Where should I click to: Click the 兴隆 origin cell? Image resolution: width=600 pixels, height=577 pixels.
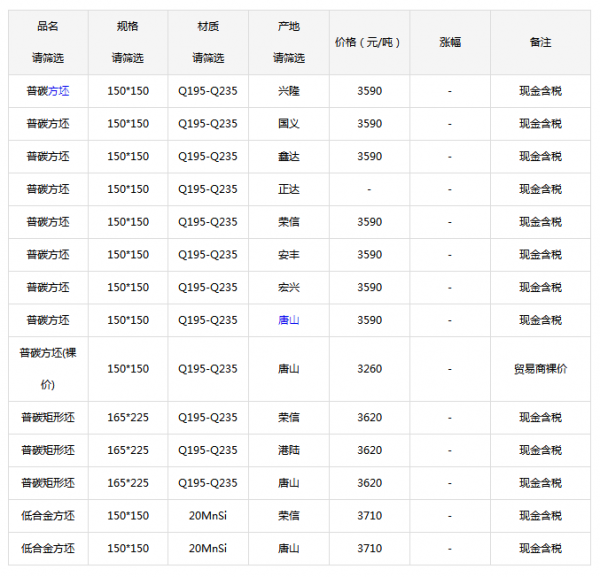pos(289,91)
